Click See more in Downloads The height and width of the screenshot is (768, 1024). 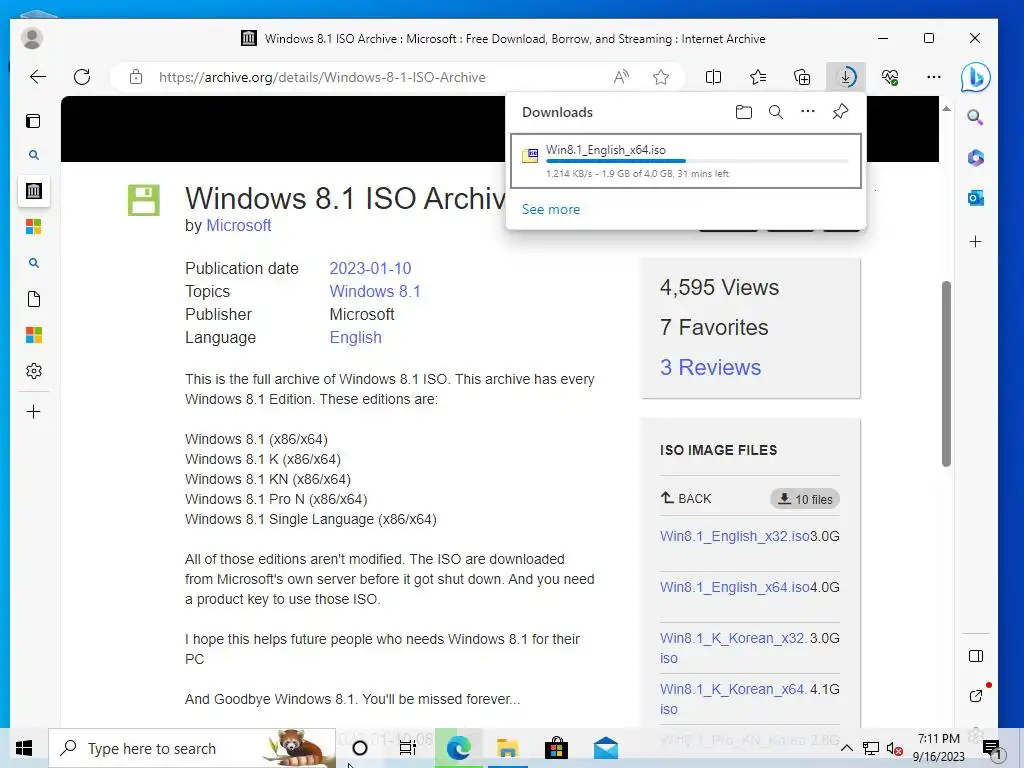click(x=551, y=209)
